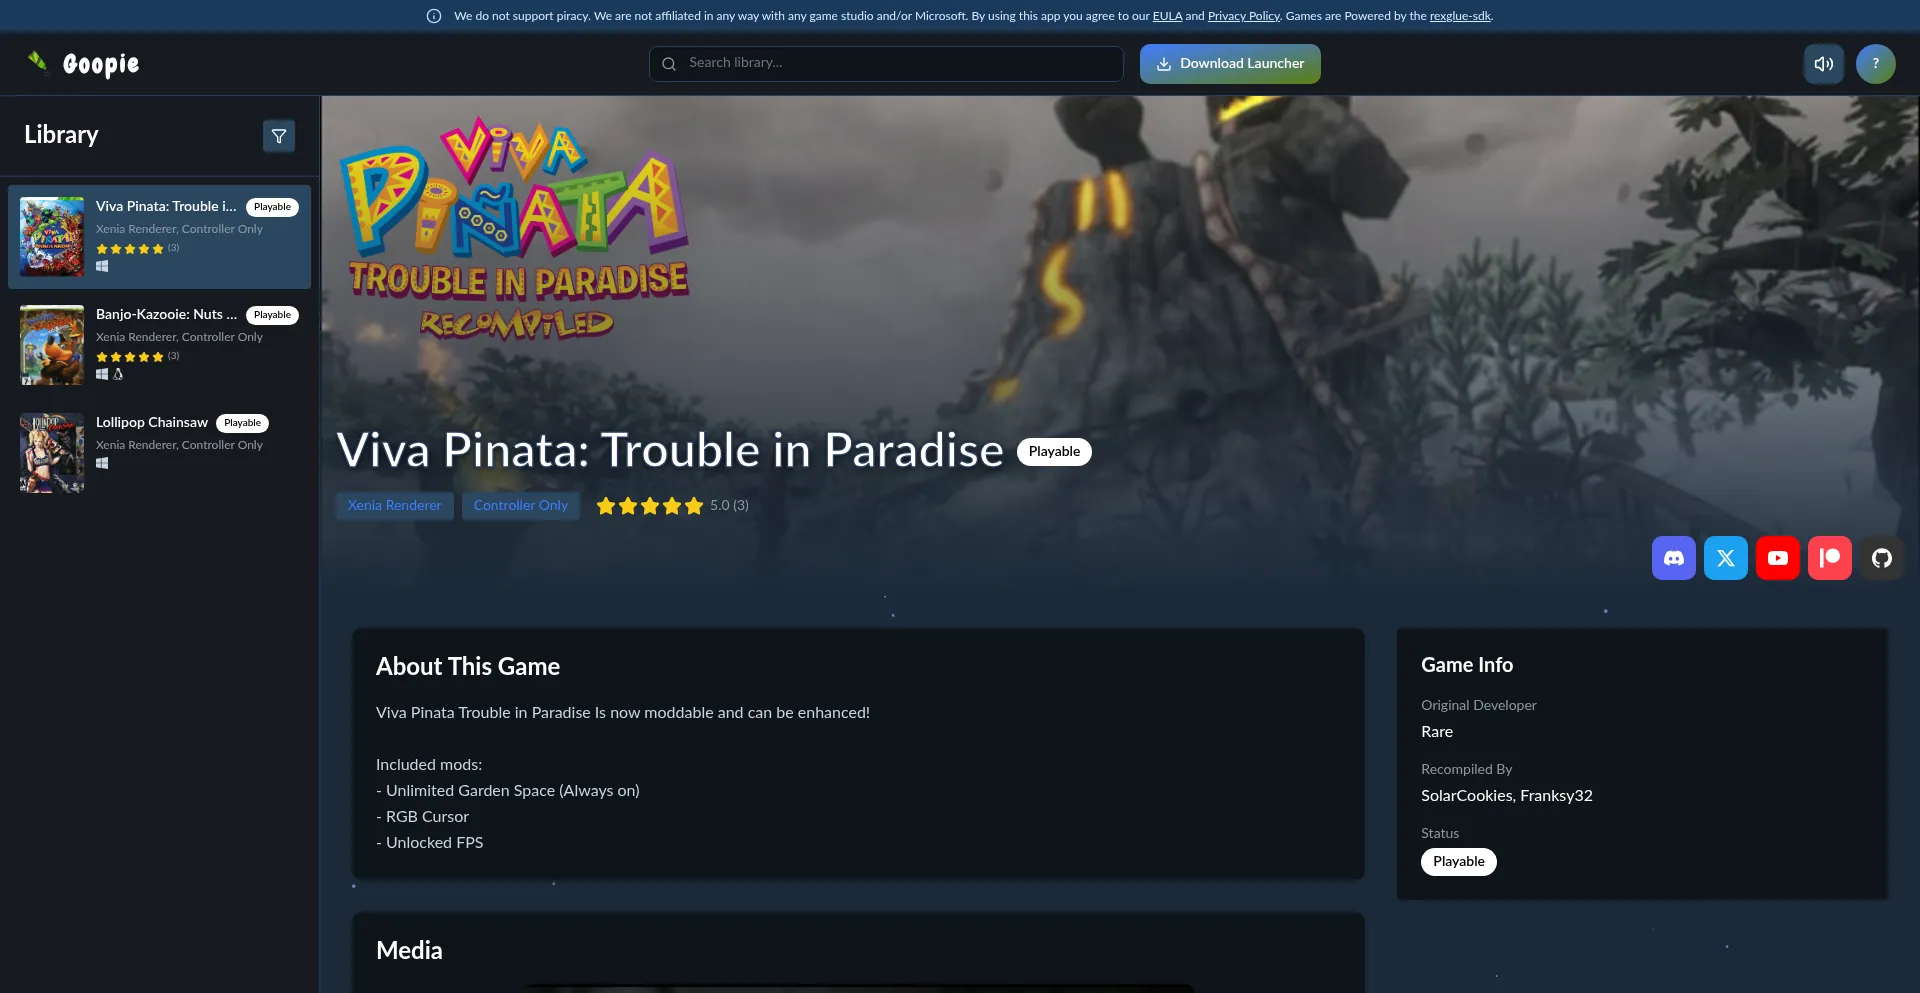The width and height of the screenshot is (1920, 993).
Task: Select Banjo-Kazooie: Nuts in the library
Action: 160,345
